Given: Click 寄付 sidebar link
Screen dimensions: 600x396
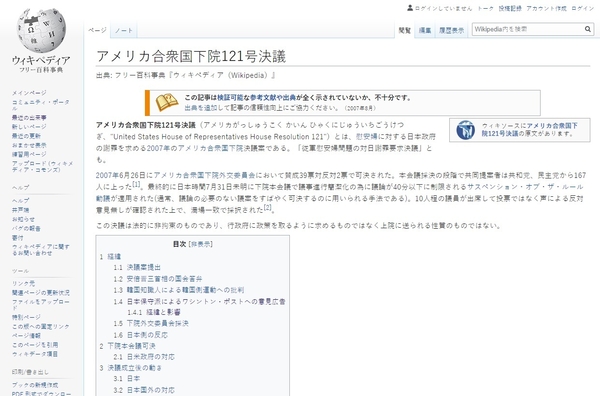Looking at the screenshot, I should [x=18, y=238].
